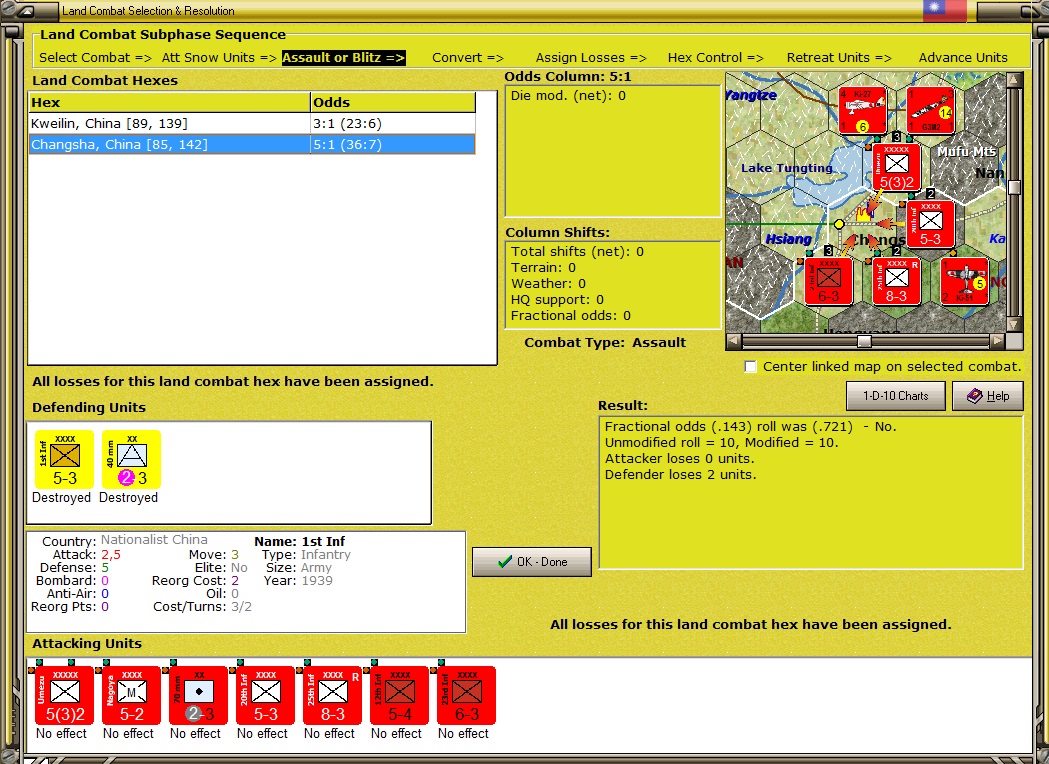Click the book icon on the Help button
The image size is (1049, 764).
point(975,396)
